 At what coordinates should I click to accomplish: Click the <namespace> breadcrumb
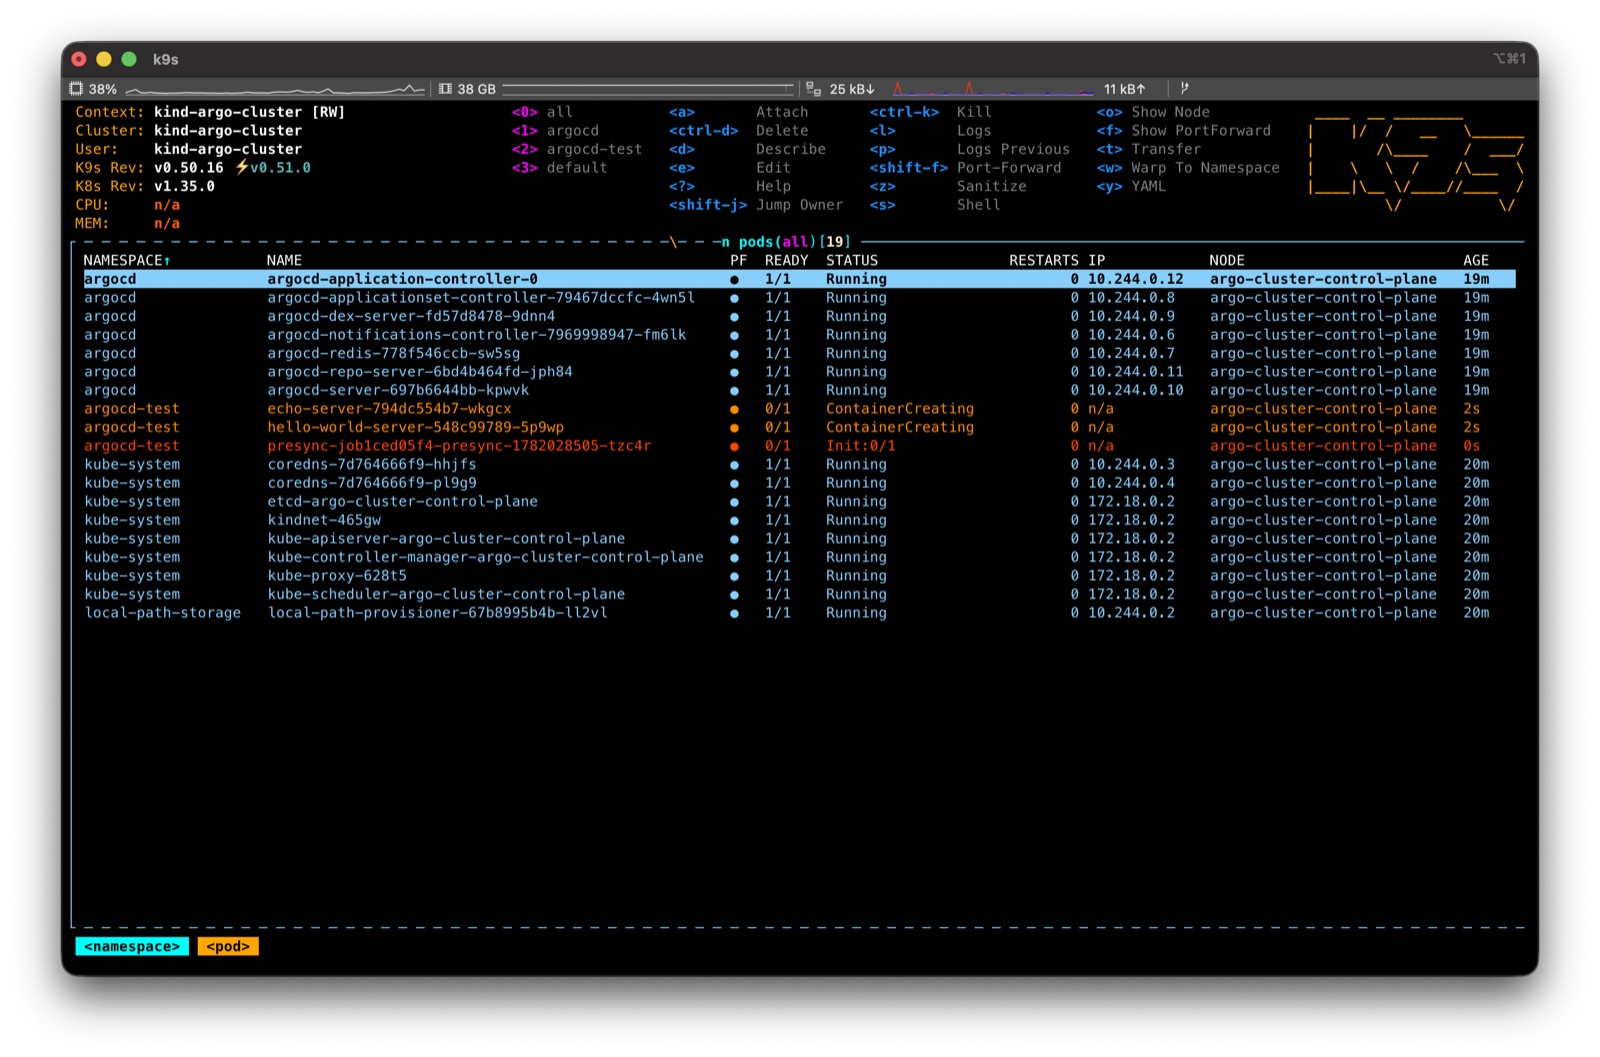tap(132, 946)
